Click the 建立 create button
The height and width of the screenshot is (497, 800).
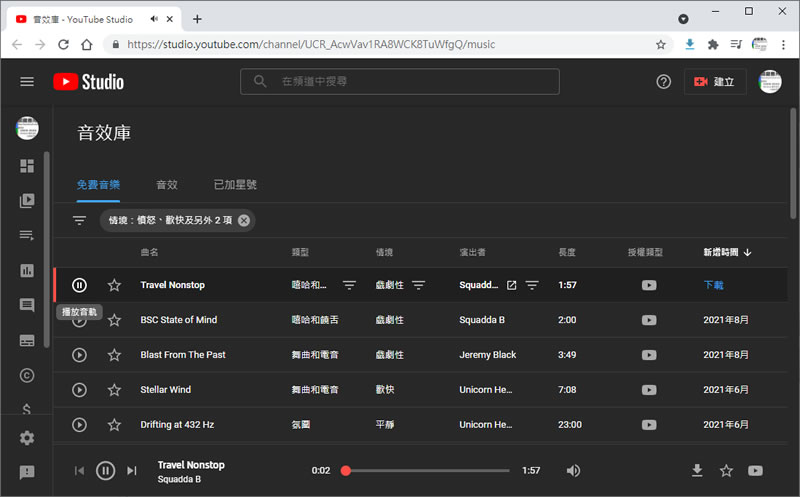tap(714, 82)
